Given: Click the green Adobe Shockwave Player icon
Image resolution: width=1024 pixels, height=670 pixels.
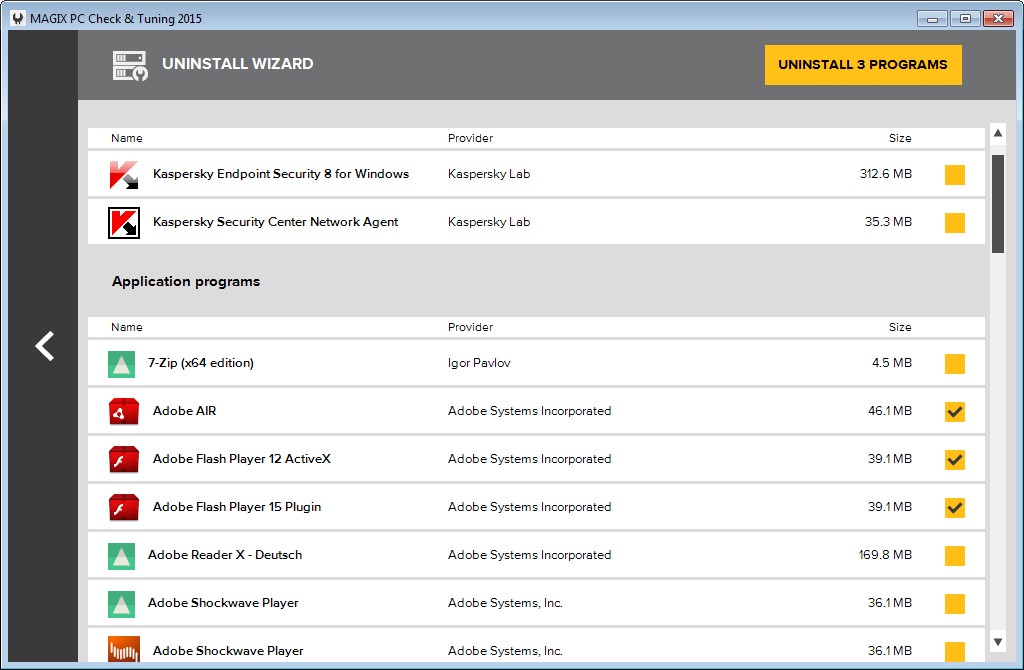Looking at the screenshot, I should tap(122, 603).
